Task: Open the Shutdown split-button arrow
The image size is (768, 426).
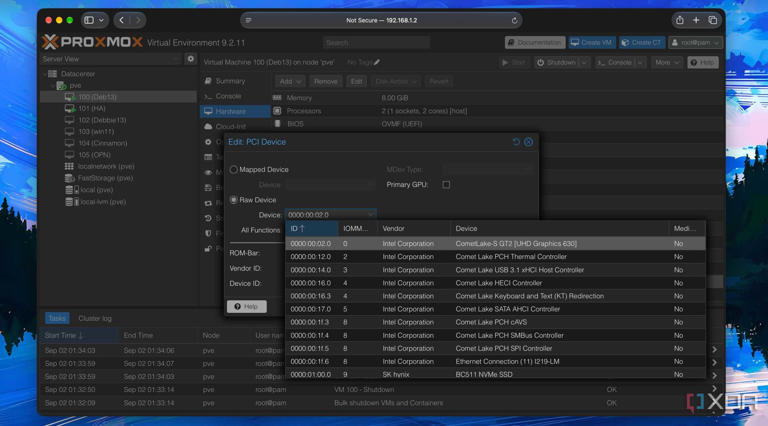Action: [x=584, y=63]
